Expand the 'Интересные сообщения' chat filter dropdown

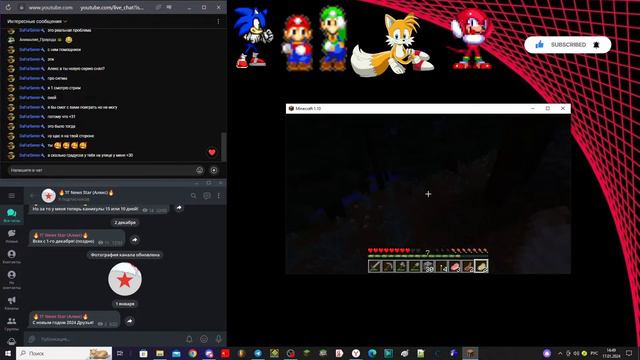[x=37, y=21]
